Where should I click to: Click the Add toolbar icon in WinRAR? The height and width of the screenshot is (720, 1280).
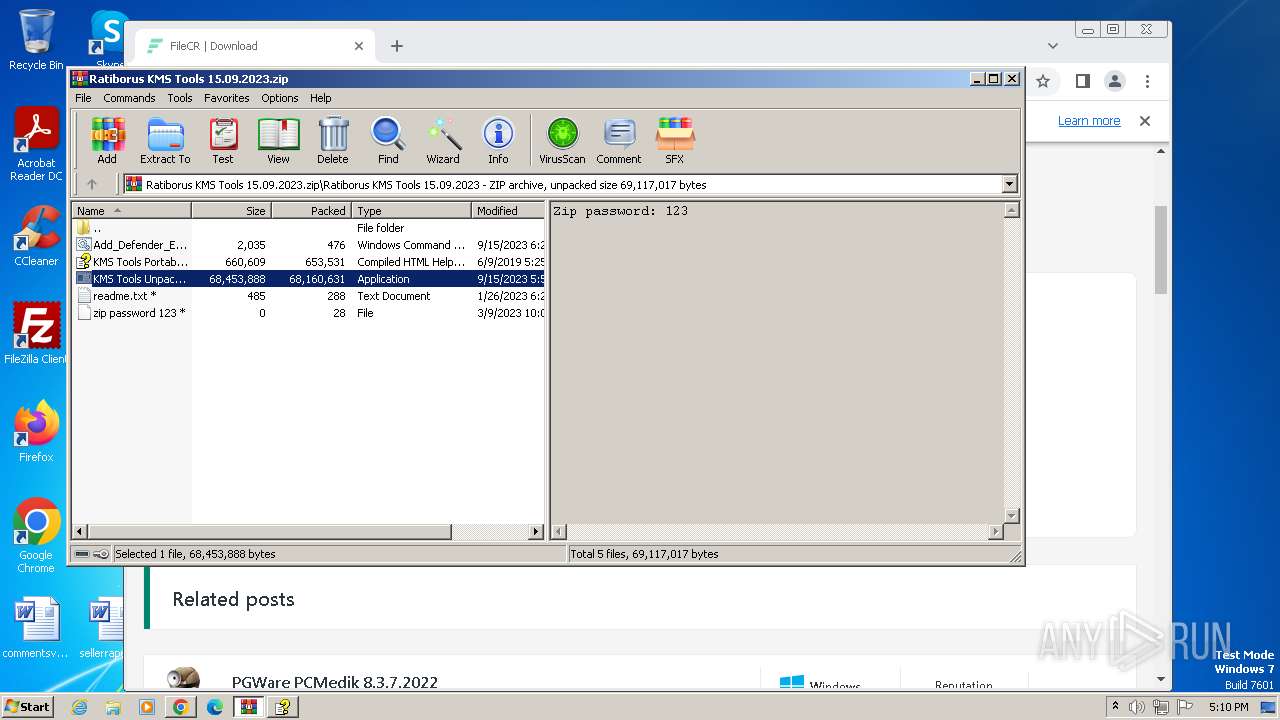[x=107, y=140]
